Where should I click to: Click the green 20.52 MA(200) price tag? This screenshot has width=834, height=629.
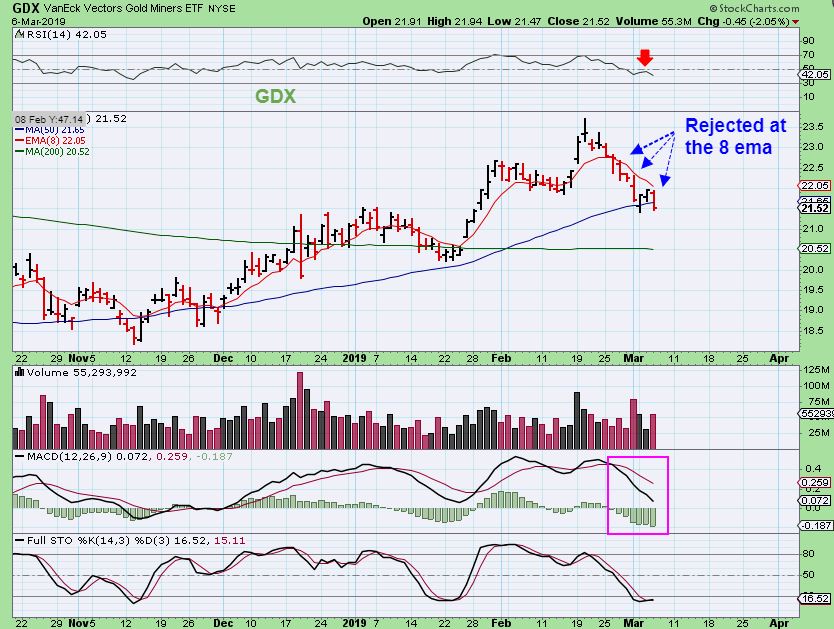point(815,248)
